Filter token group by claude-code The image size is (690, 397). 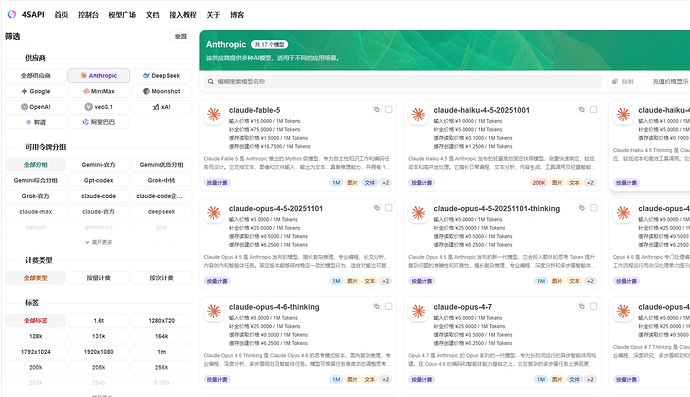[99, 196]
